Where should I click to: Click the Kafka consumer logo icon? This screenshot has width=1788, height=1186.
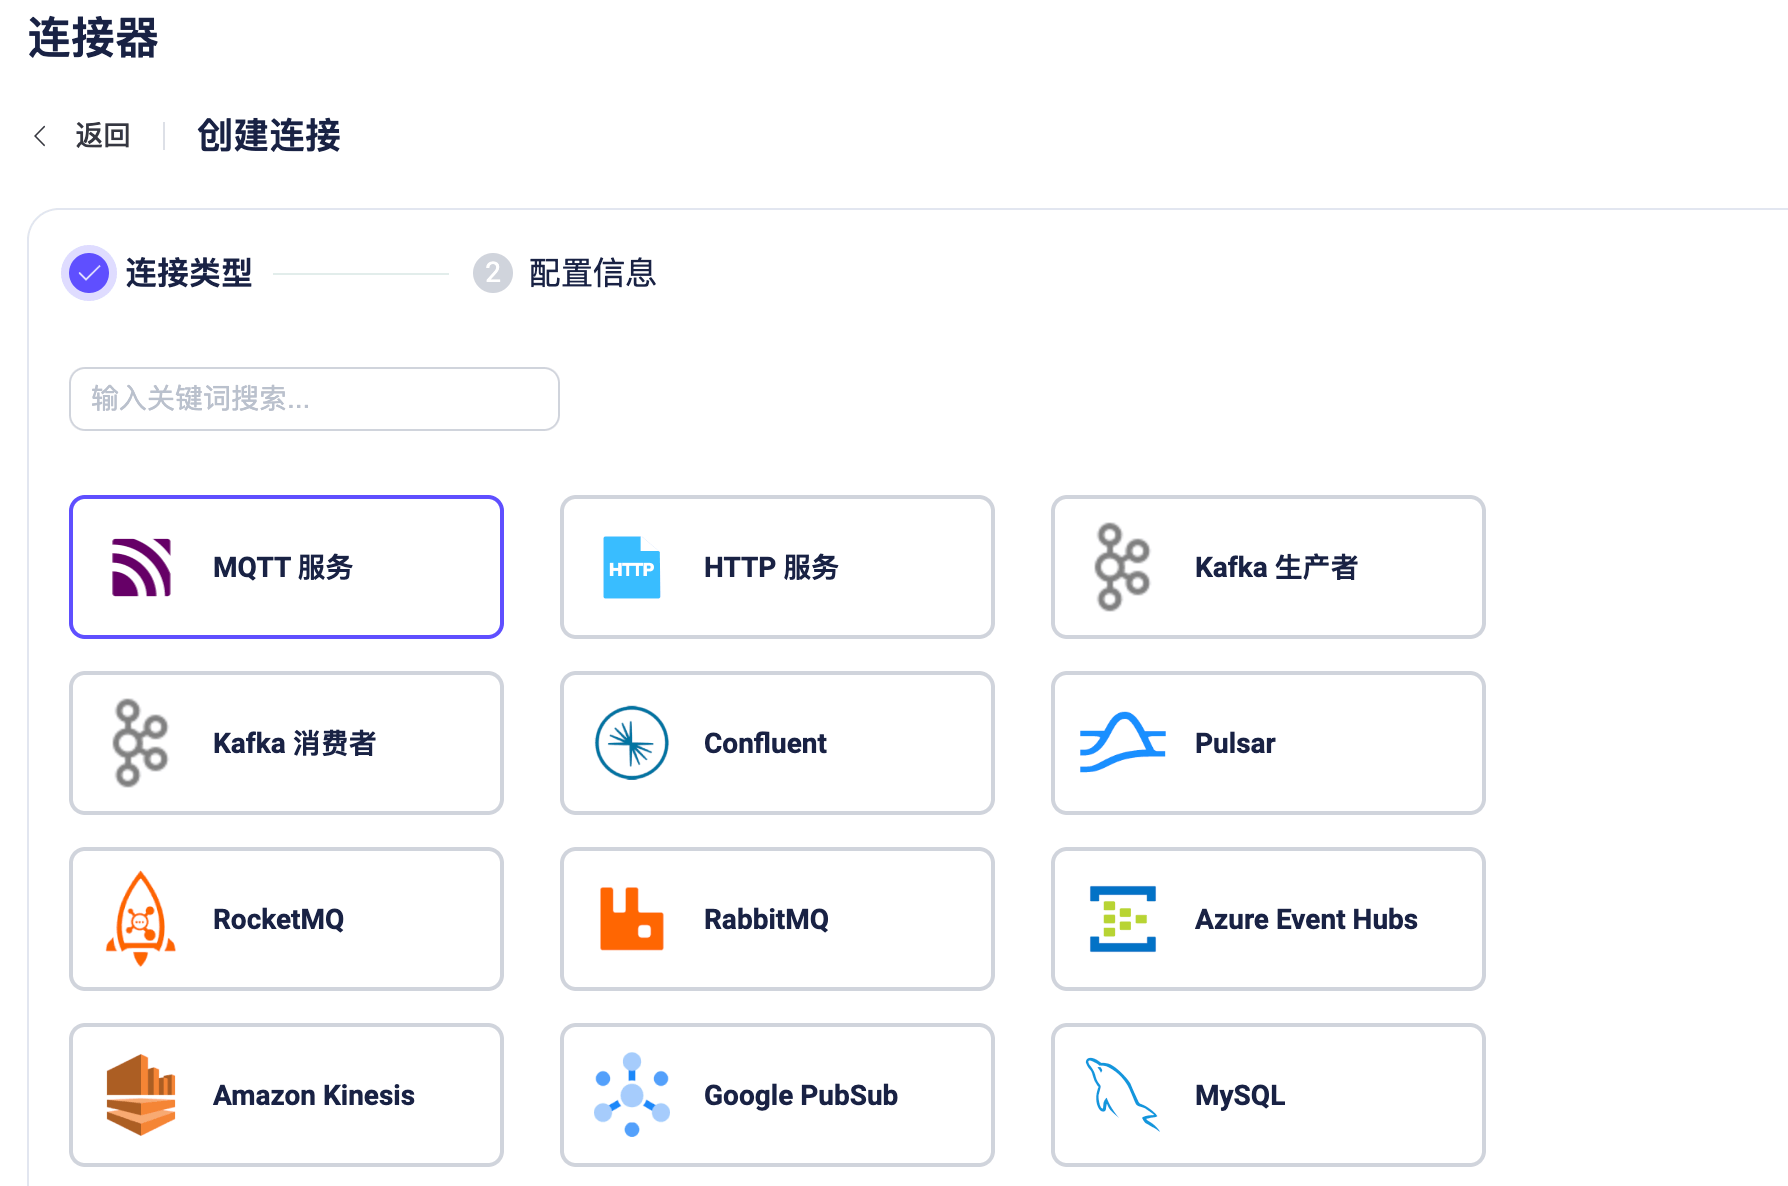pos(141,743)
